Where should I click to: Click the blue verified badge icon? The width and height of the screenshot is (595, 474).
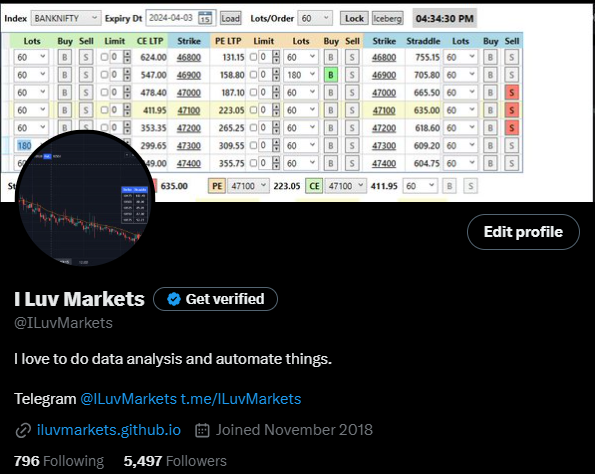(174, 299)
